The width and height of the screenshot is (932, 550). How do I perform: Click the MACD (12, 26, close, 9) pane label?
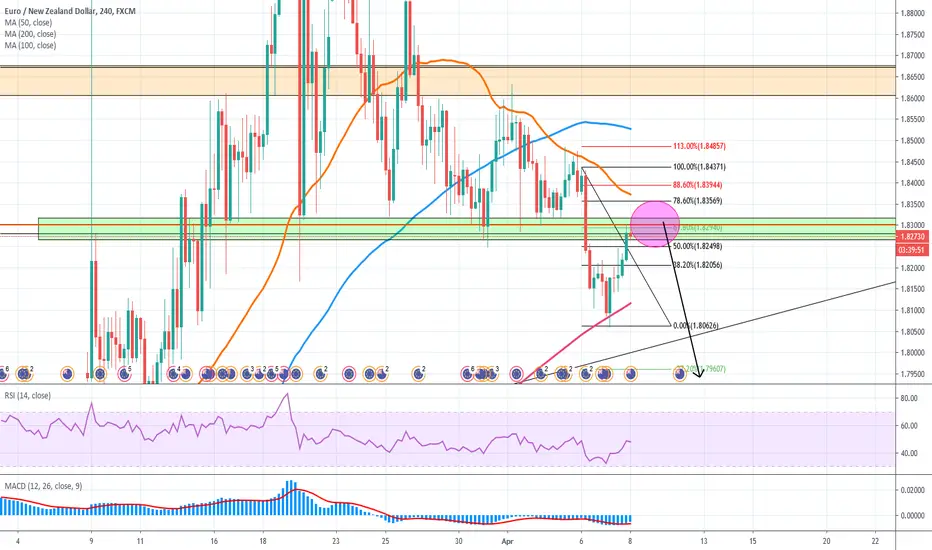43,486
